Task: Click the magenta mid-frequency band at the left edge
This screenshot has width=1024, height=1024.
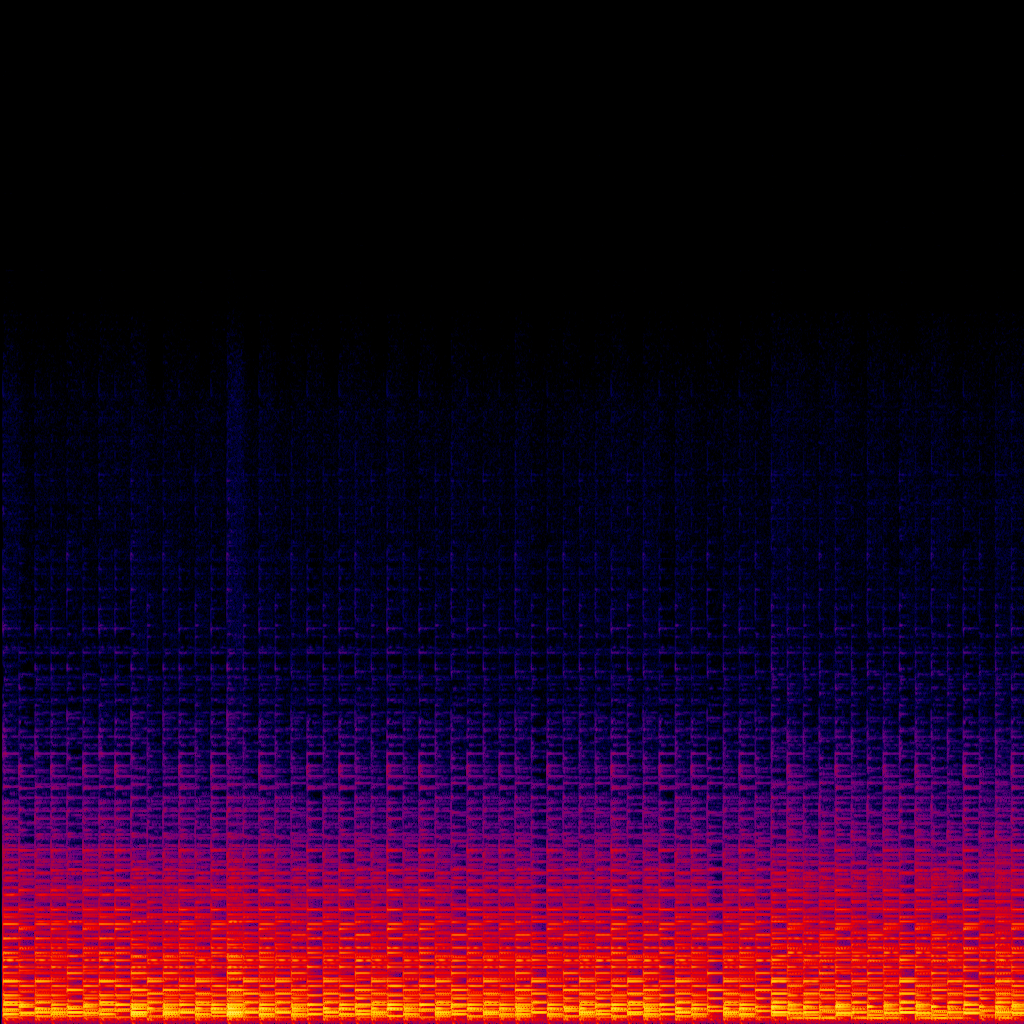Action: pyautogui.click(x=15, y=800)
